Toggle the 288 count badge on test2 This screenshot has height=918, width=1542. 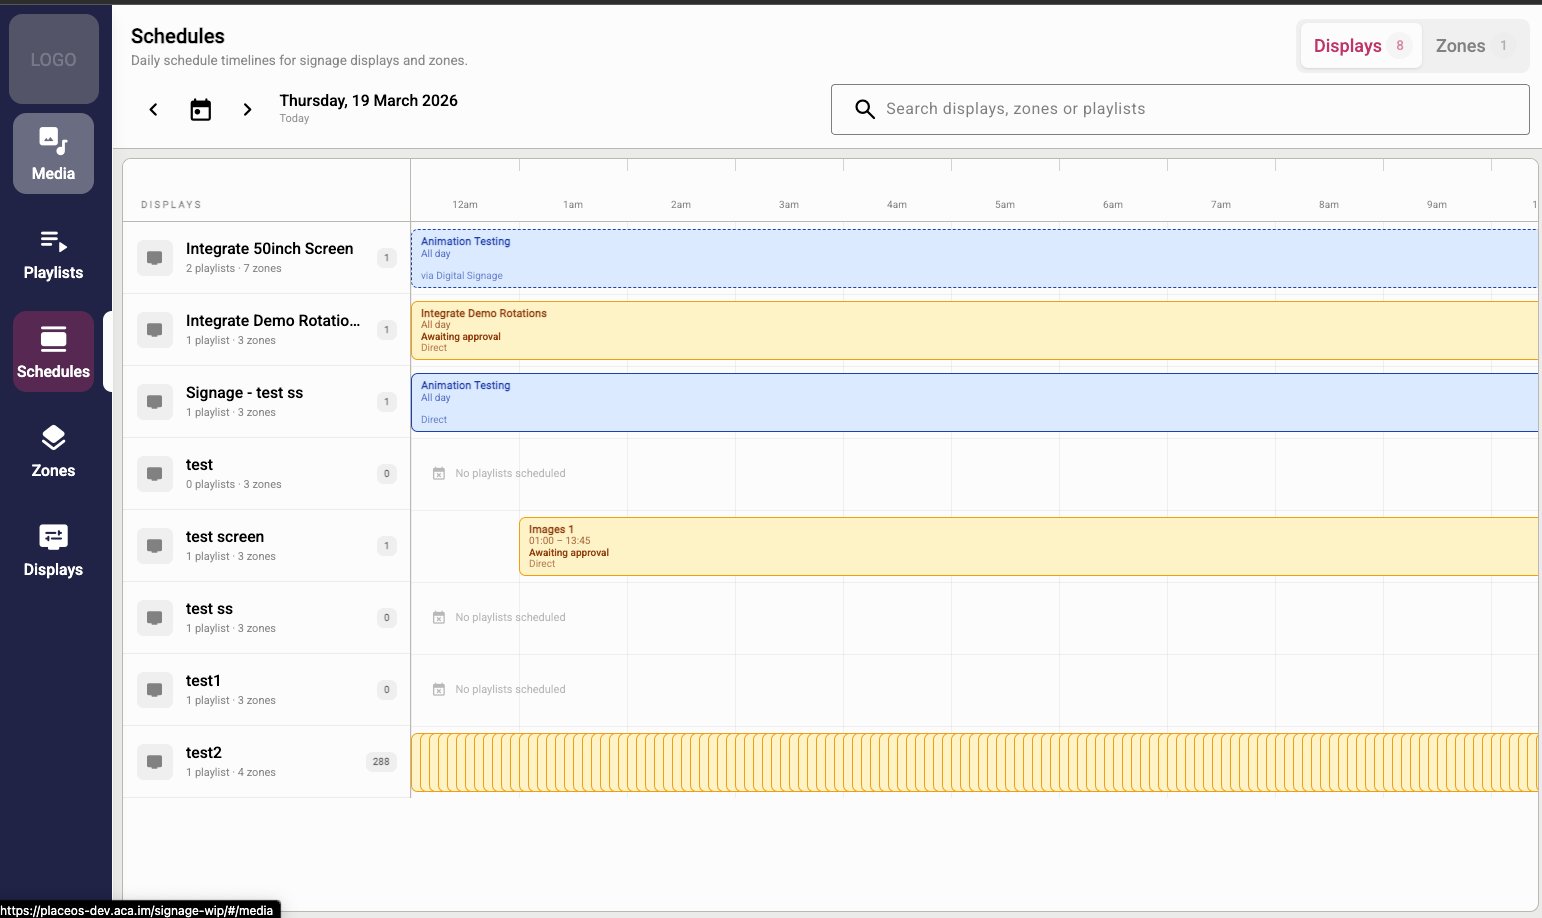[x=381, y=761]
